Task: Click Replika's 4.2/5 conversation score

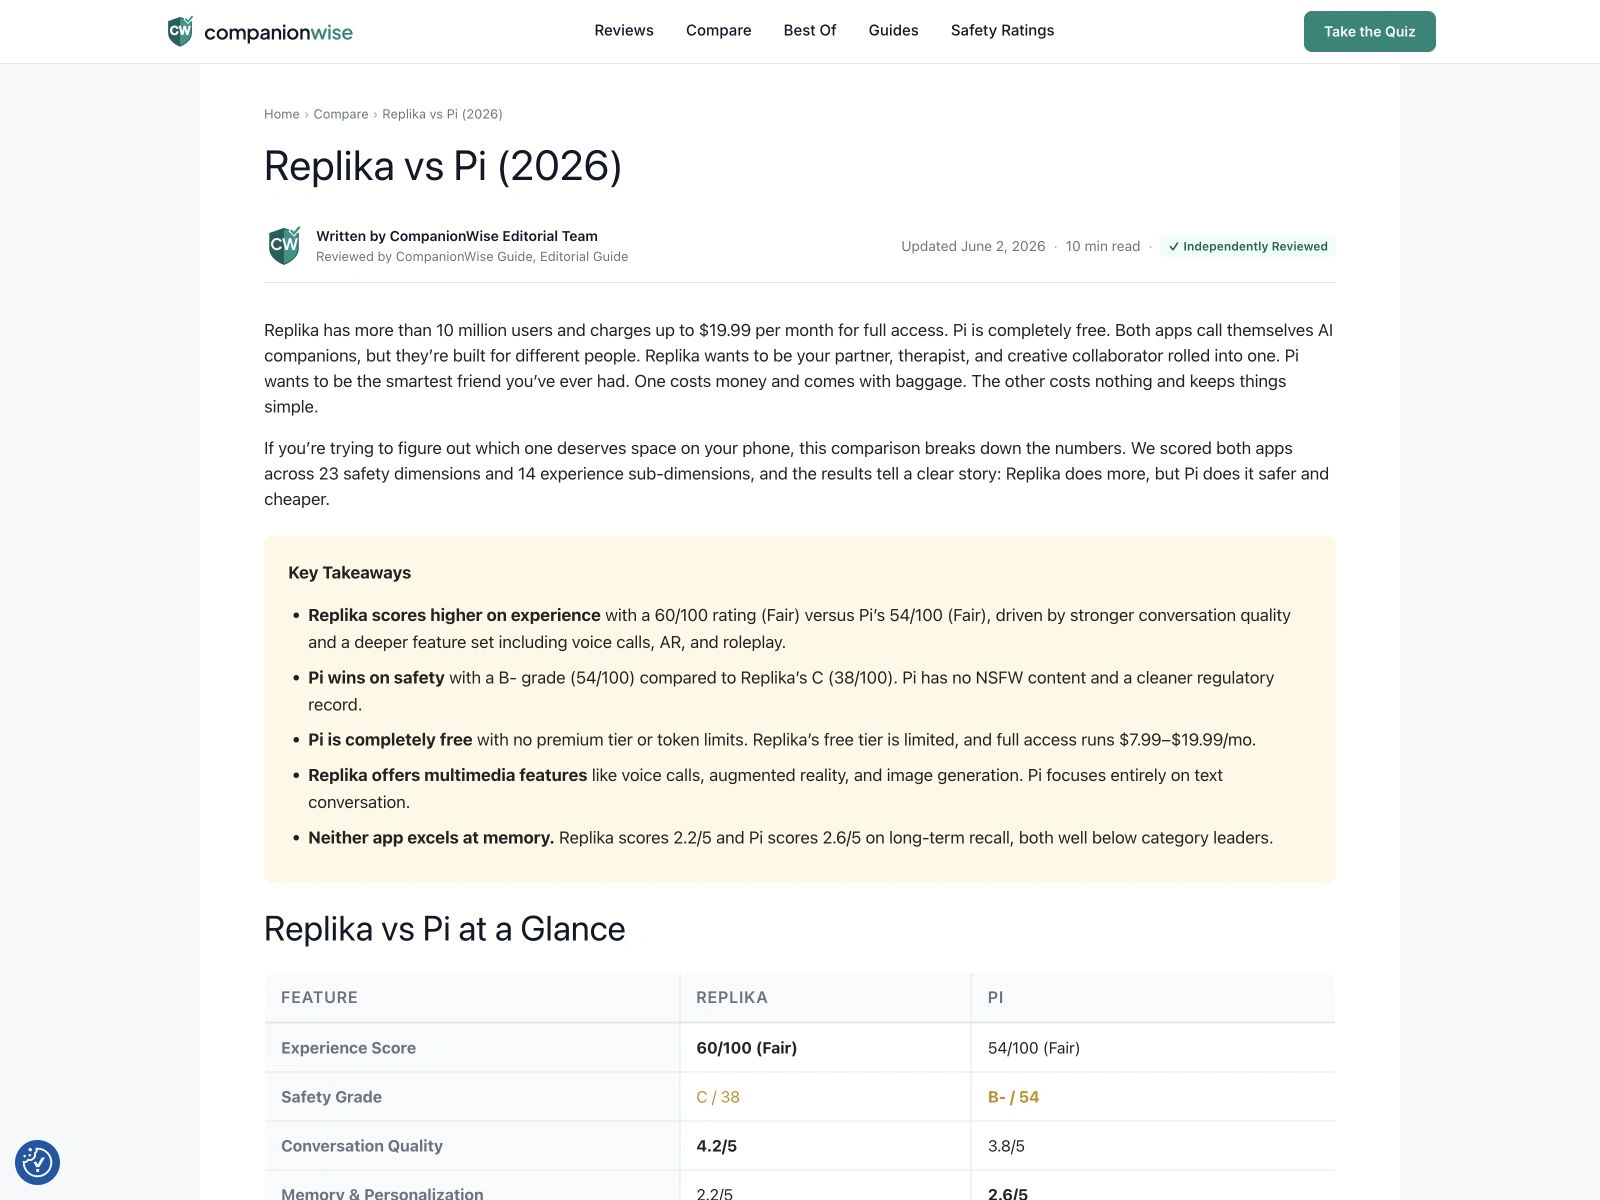Action: click(717, 1146)
